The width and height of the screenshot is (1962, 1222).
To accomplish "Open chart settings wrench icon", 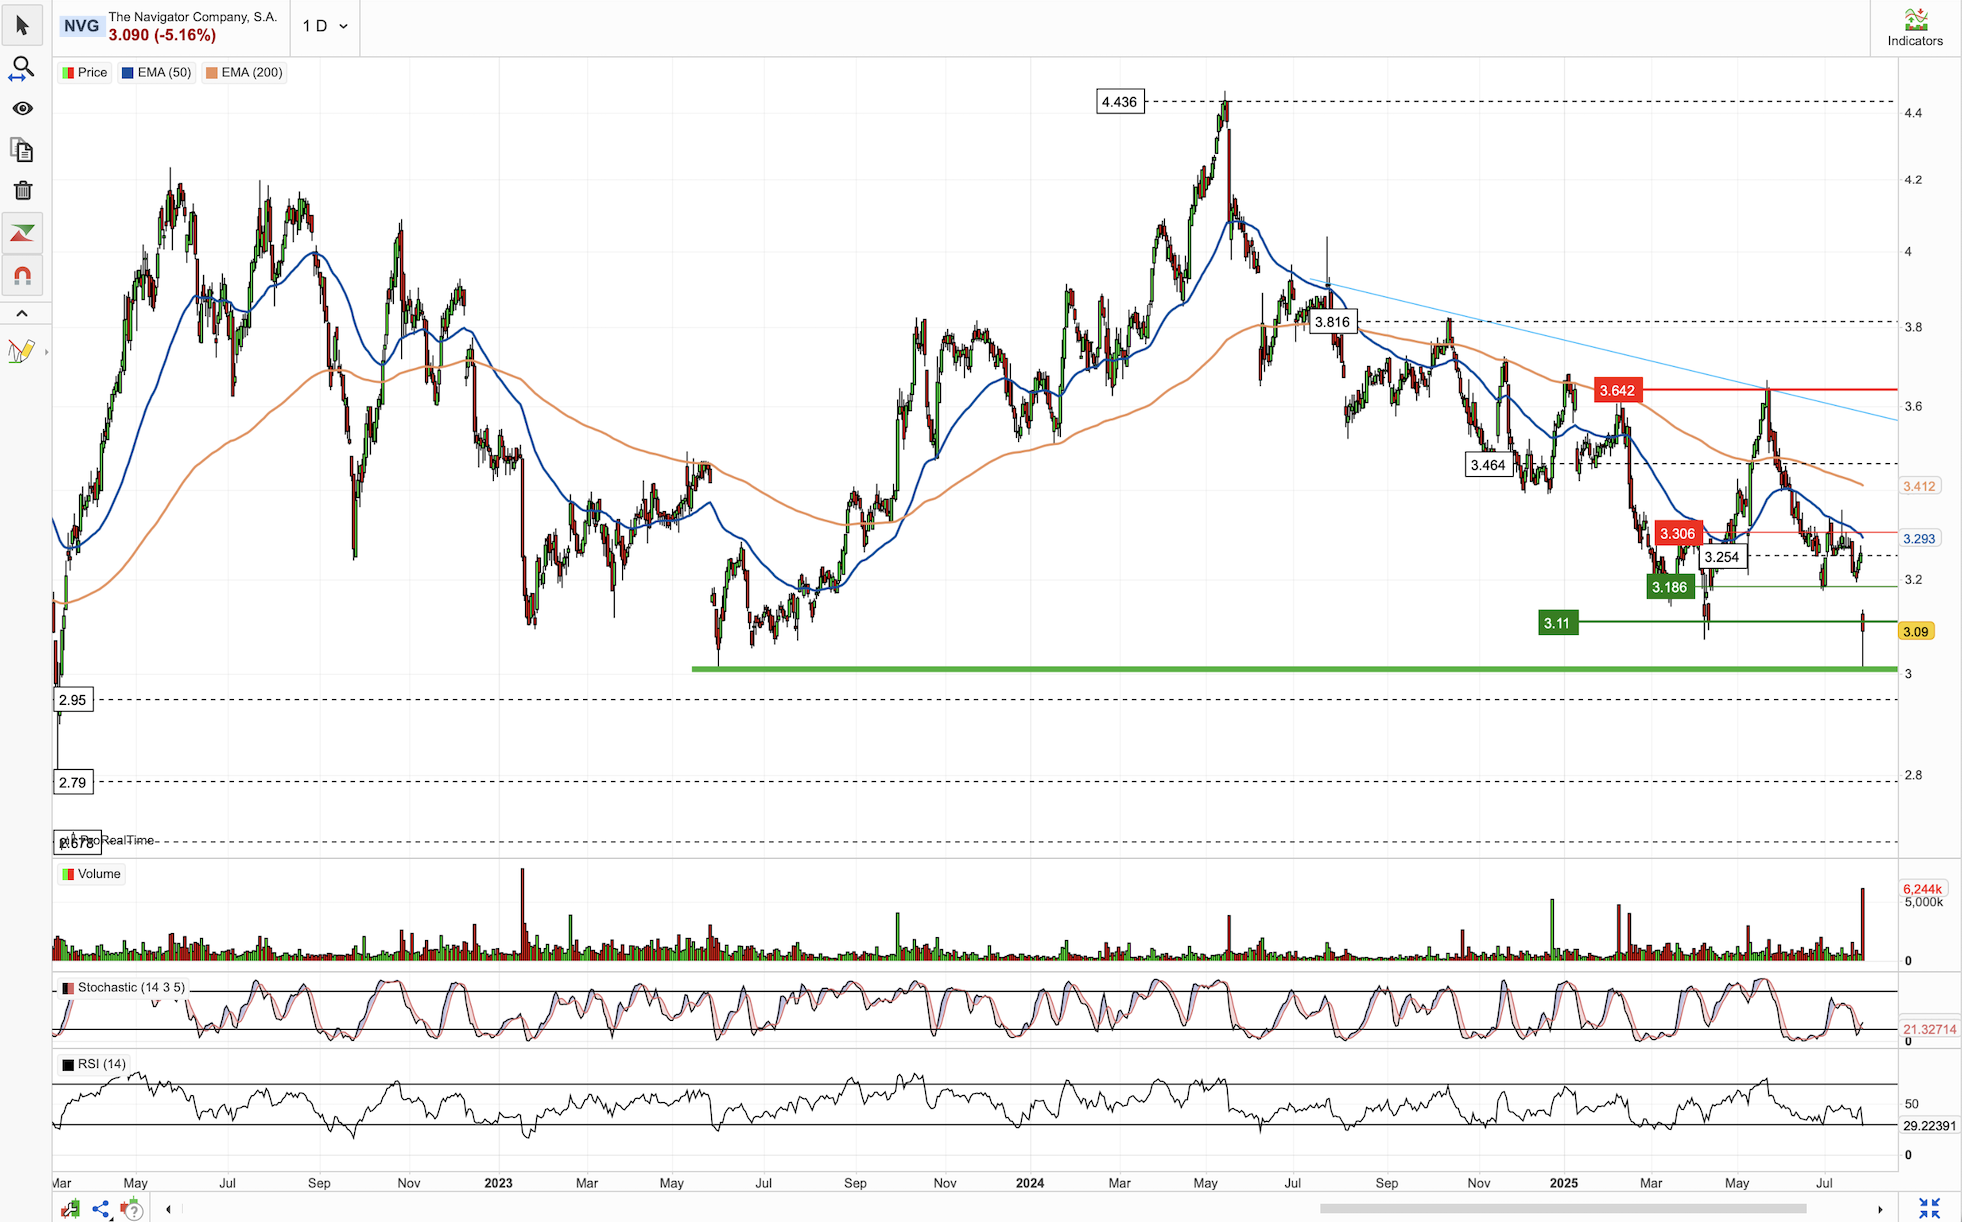I will (70, 1209).
